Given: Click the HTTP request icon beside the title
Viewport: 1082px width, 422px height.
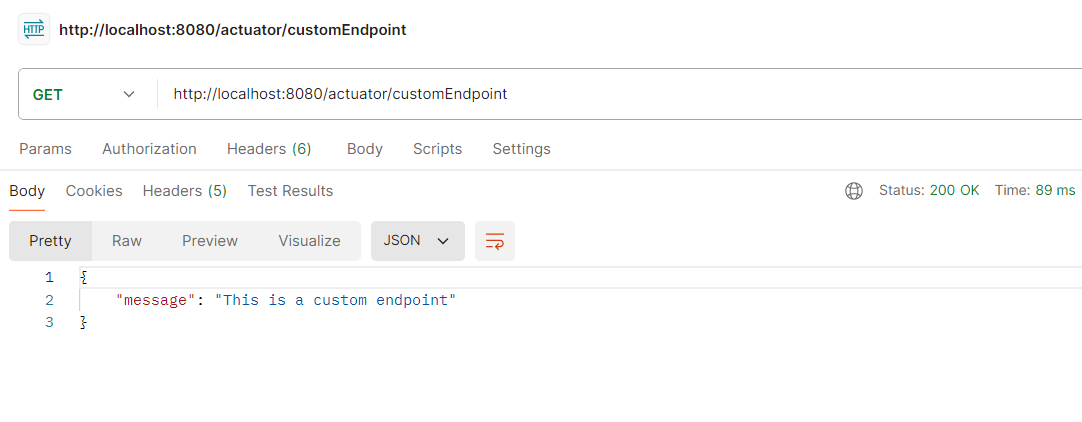Looking at the screenshot, I should [34, 30].
